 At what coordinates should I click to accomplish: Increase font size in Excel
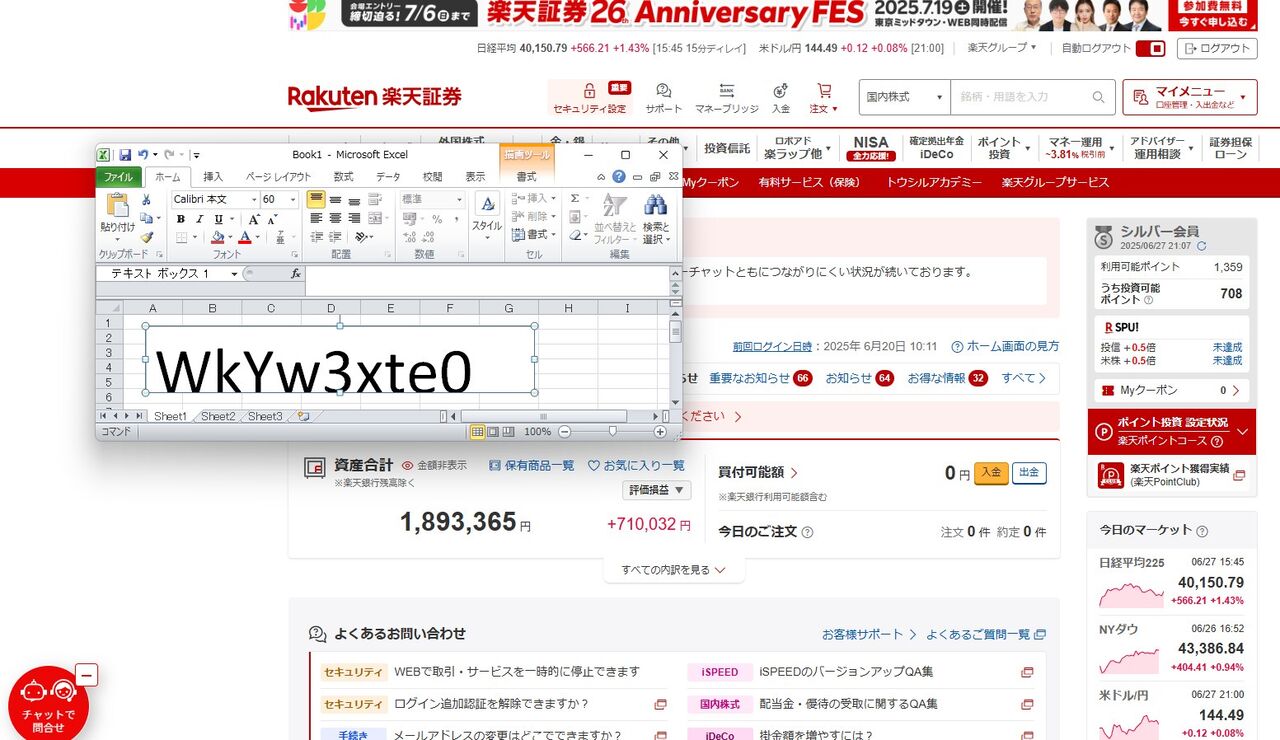pyautogui.click(x=254, y=219)
